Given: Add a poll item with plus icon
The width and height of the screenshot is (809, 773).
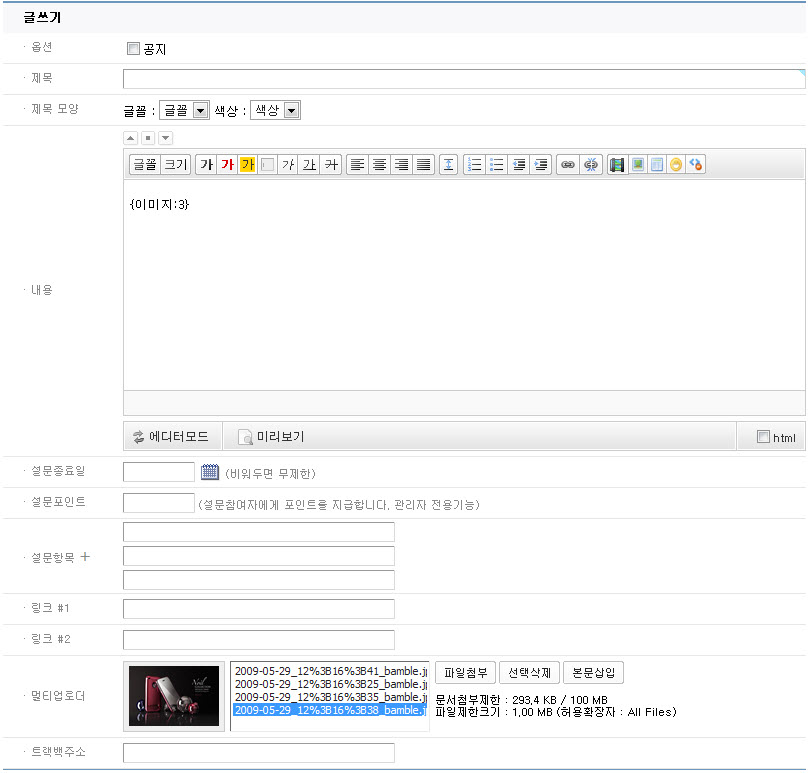Looking at the screenshot, I should tap(85, 557).
